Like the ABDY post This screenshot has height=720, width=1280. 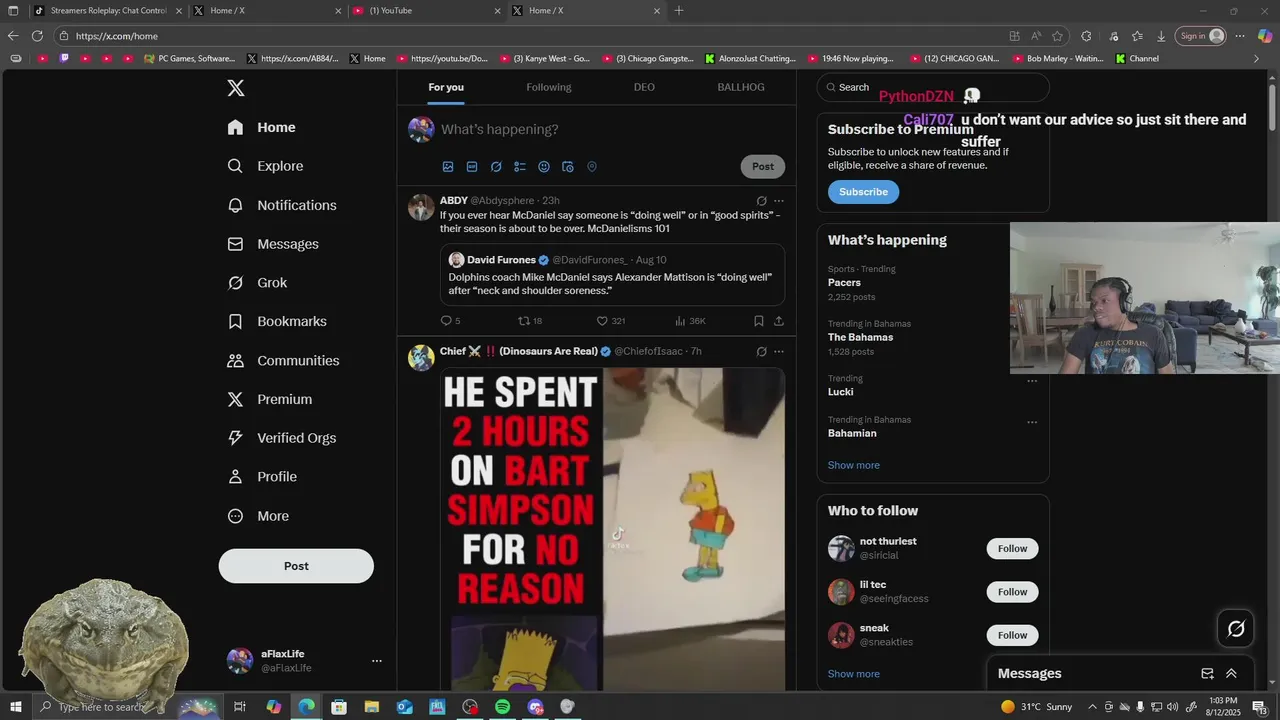tap(610, 321)
